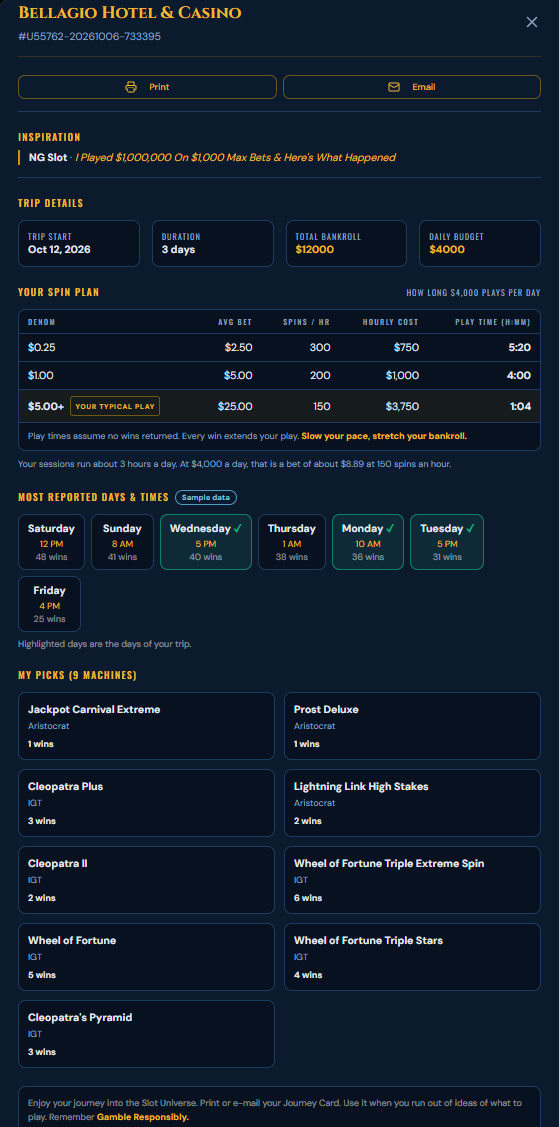
Task: Click the 'Slow your pace, stretch your bankroll' text
Action: tap(384, 436)
